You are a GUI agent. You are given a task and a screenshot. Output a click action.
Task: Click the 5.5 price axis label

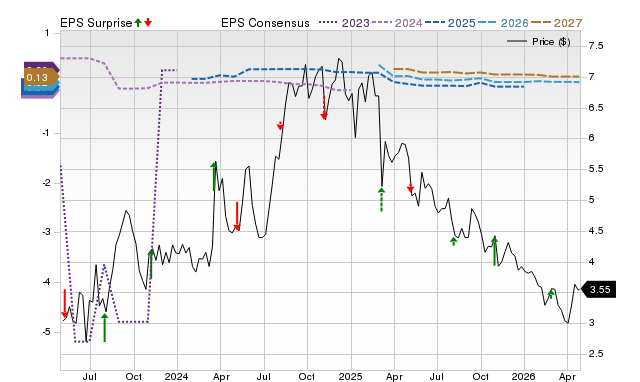click(596, 169)
